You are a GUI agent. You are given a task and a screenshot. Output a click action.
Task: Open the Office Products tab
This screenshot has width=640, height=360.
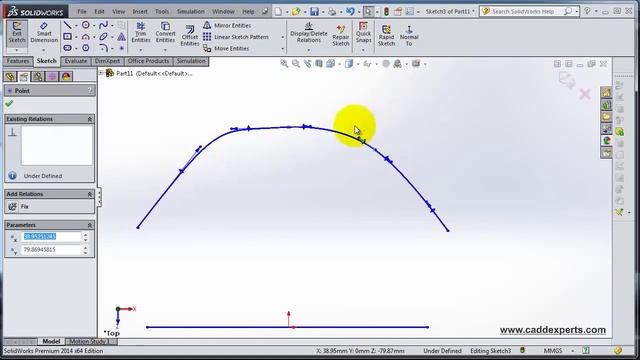[x=148, y=61]
